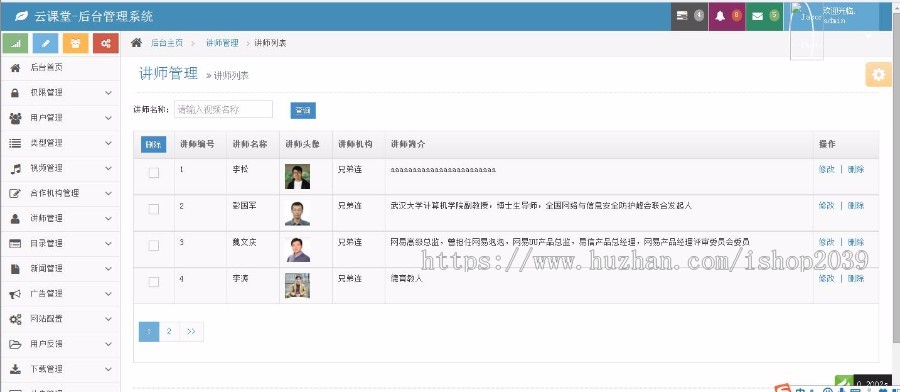Tick the checkbox for lecturer 魏文庆
Screen dimensions: 900x392
click(x=154, y=246)
